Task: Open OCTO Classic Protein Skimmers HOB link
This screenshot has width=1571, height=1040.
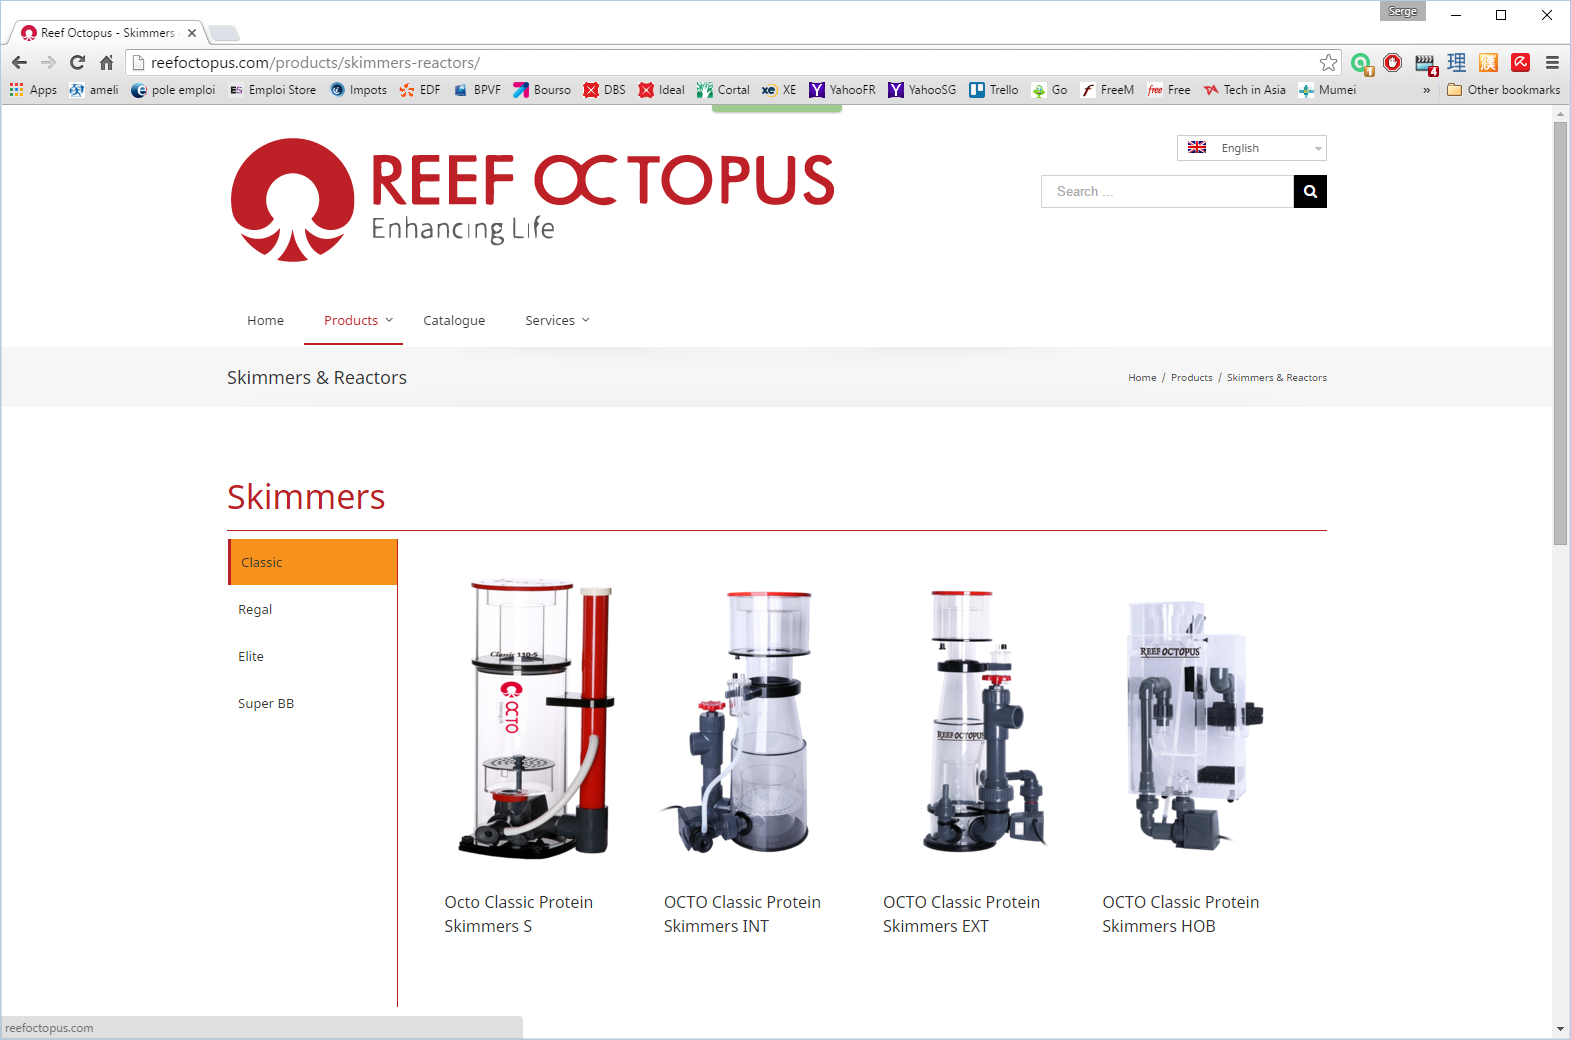Action: pyautogui.click(x=1180, y=914)
